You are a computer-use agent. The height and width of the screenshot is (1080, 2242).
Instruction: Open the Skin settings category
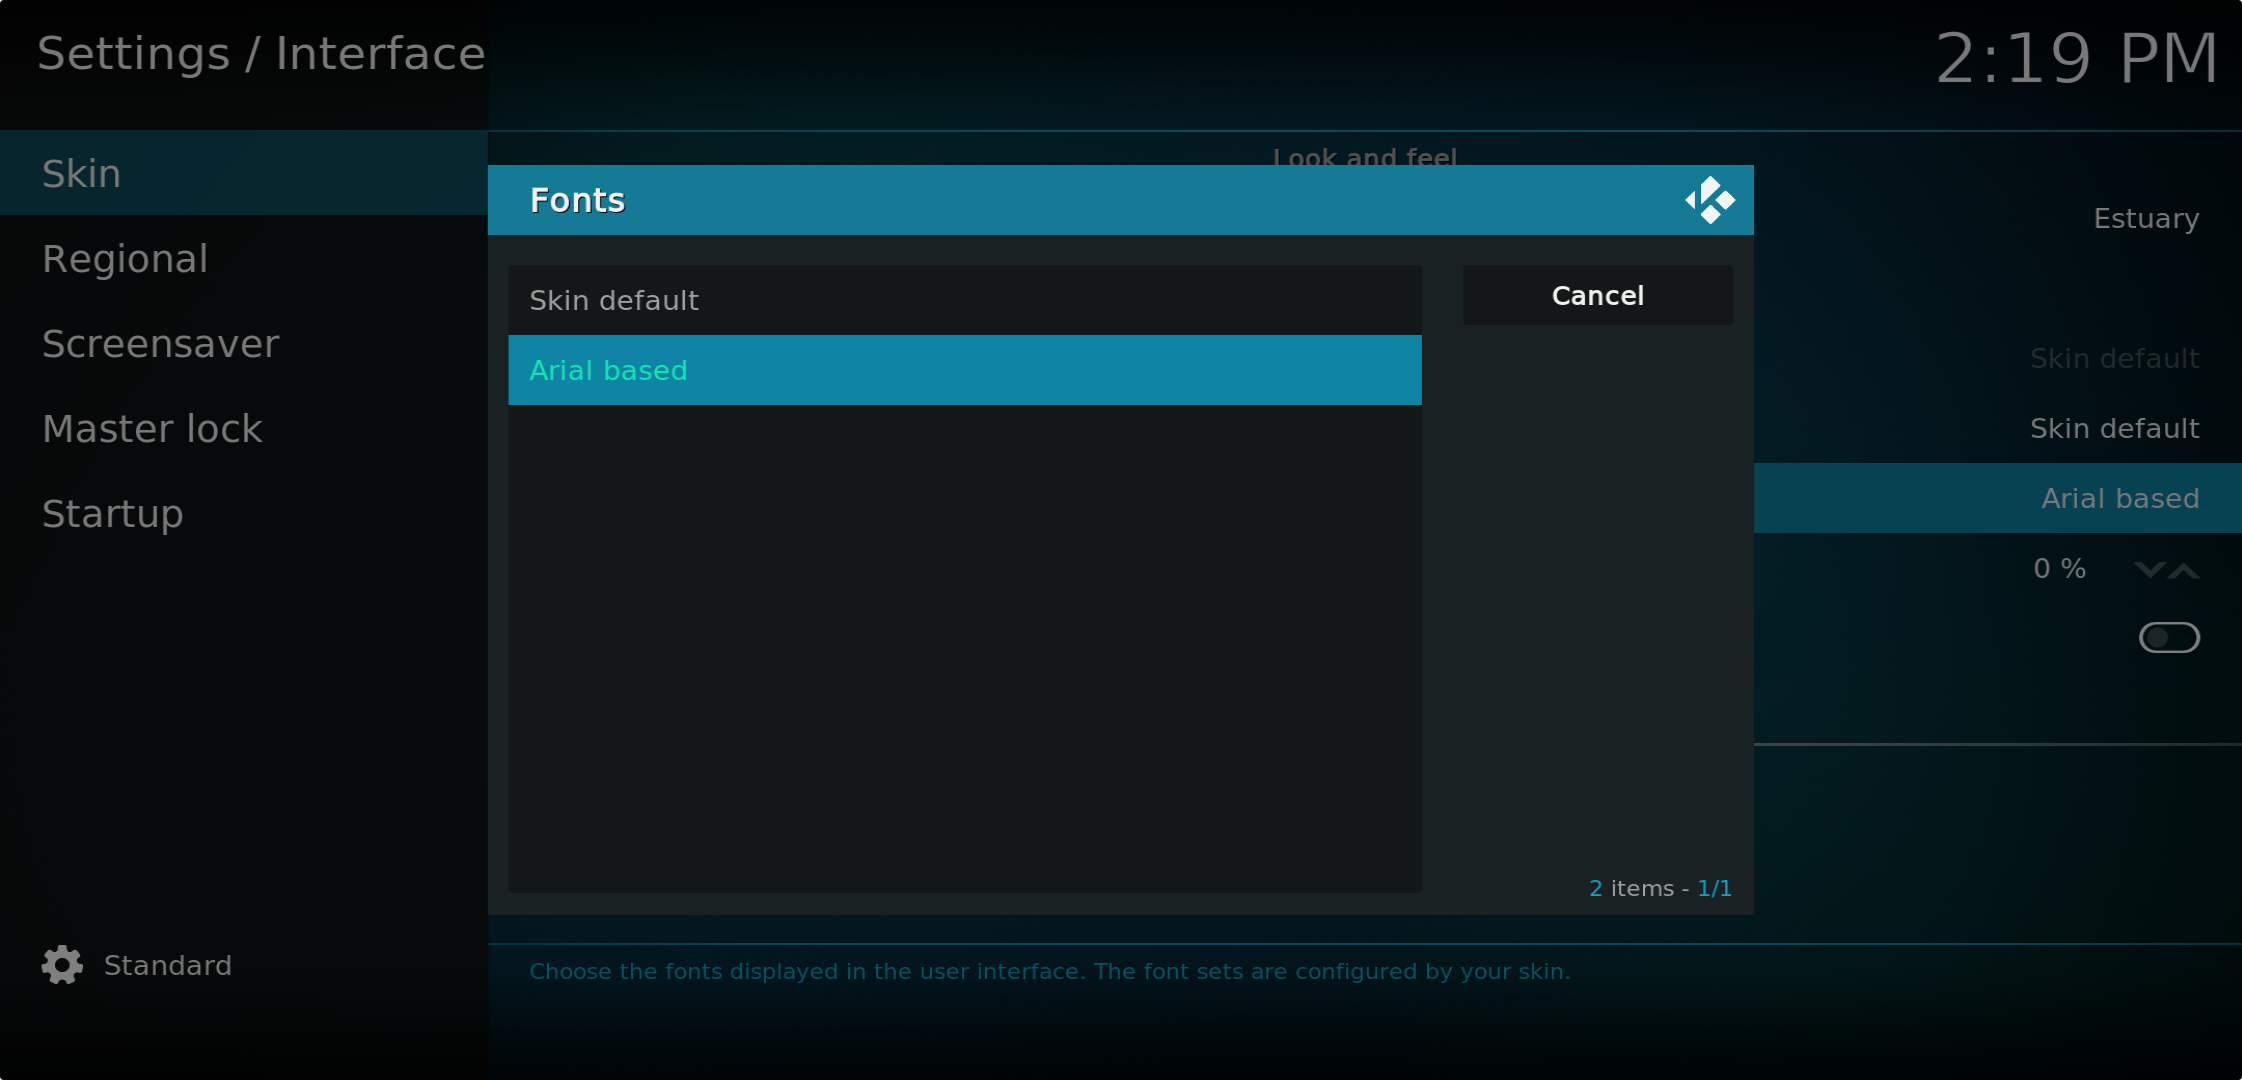click(x=244, y=173)
